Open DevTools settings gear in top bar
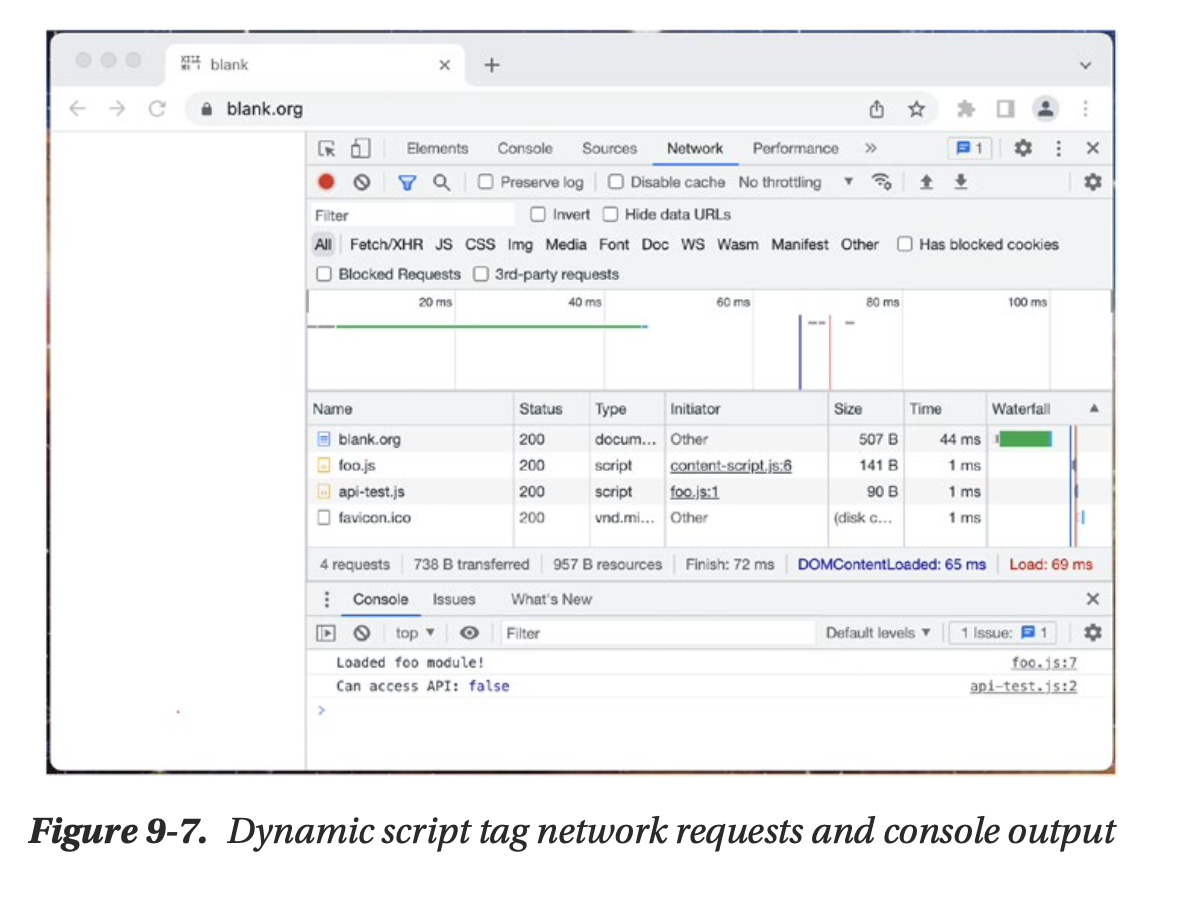 click(1022, 148)
